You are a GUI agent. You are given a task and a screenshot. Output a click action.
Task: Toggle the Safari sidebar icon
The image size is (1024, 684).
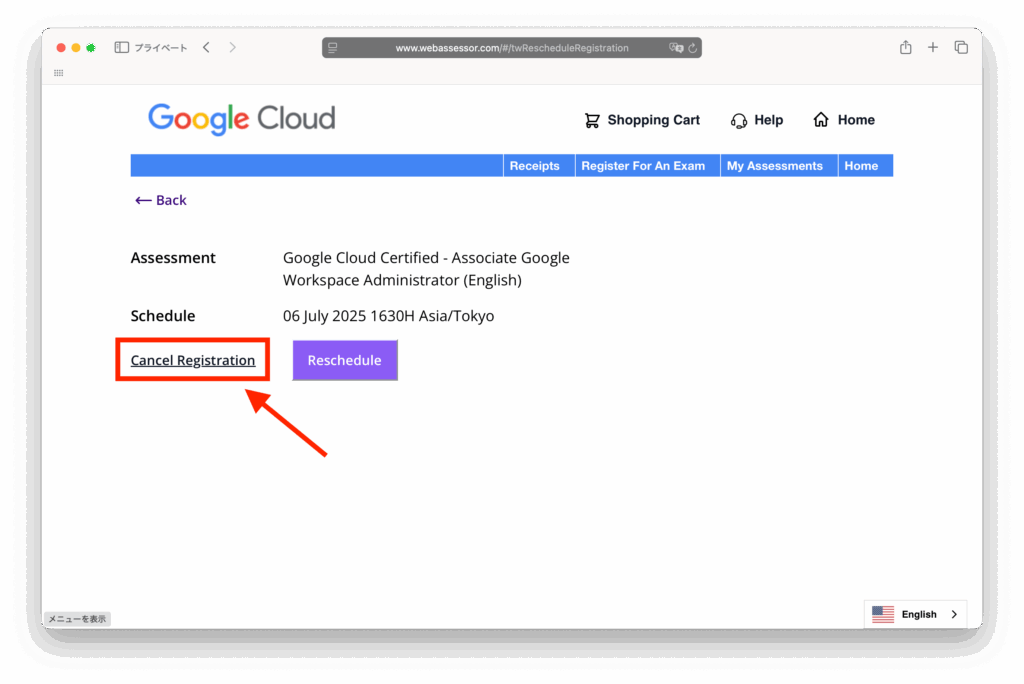tap(121, 47)
